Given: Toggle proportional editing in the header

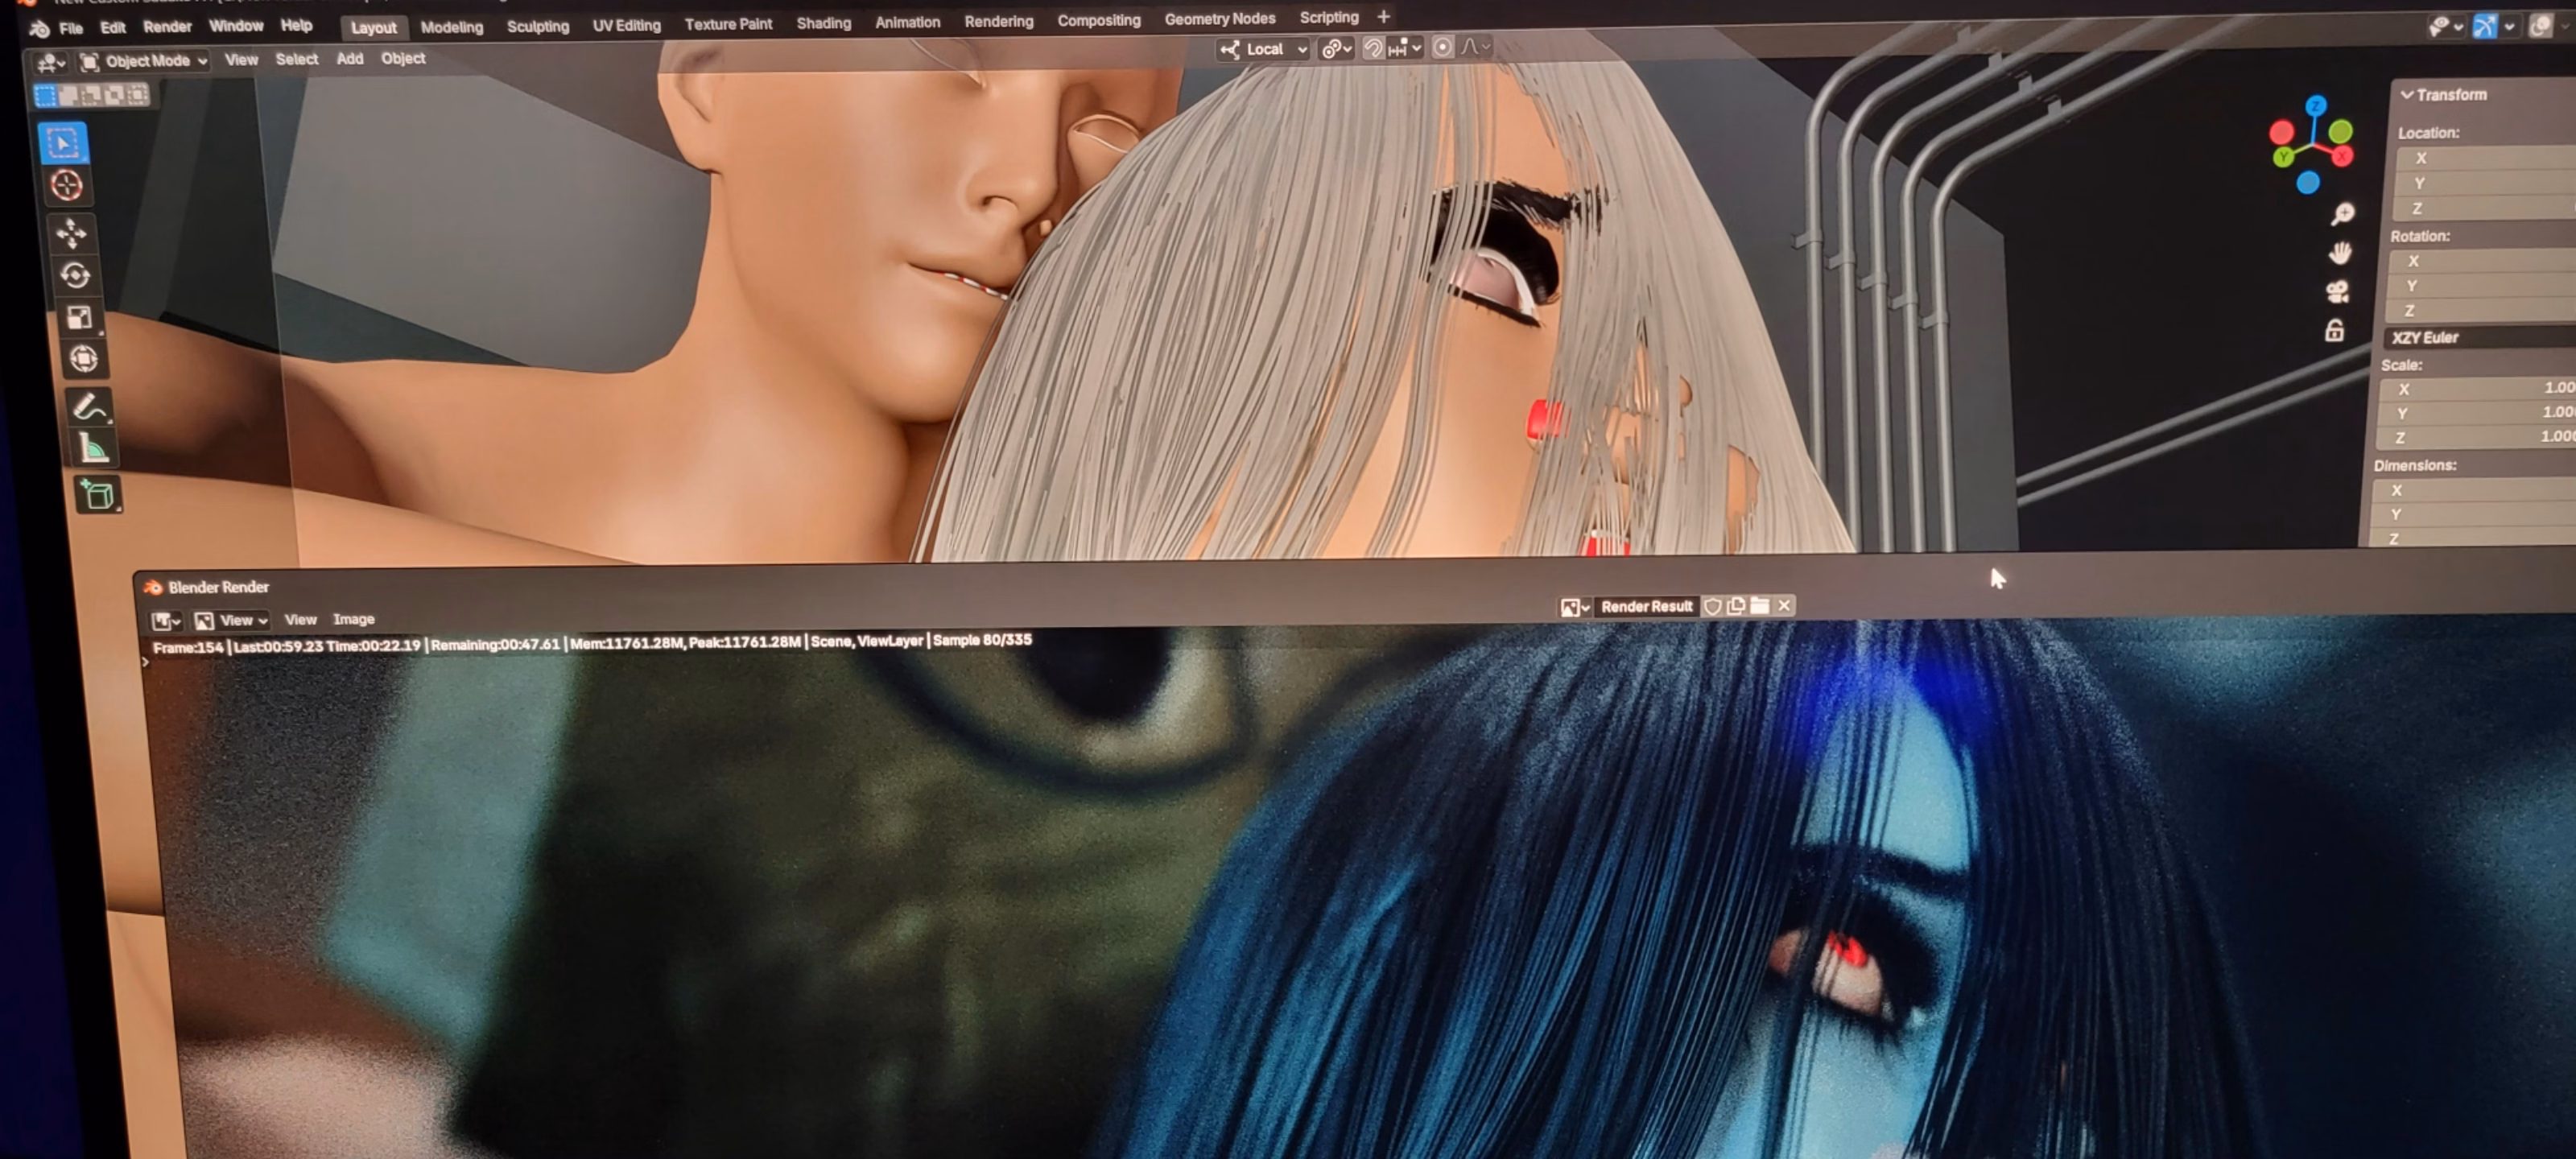Looking at the screenshot, I should click(1442, 47).
